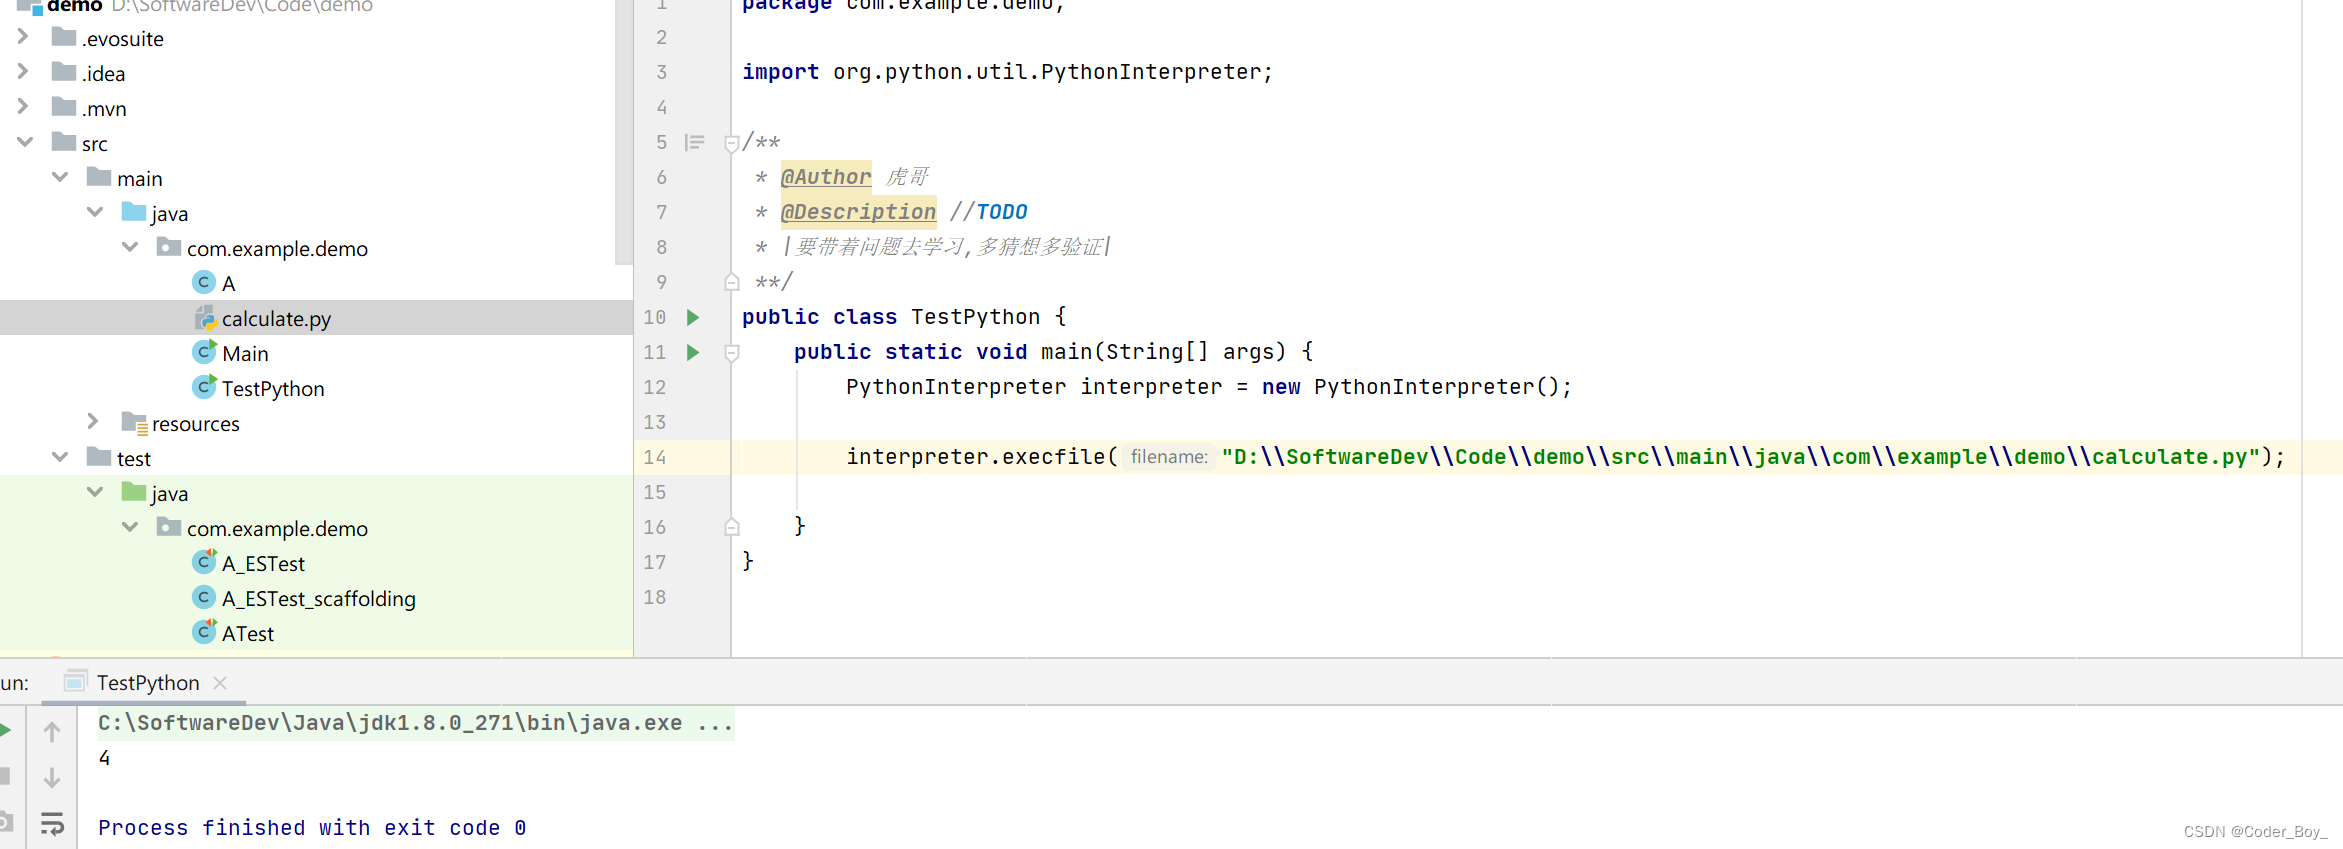Click the import PythonInterpreter statement

(1007, 72)
